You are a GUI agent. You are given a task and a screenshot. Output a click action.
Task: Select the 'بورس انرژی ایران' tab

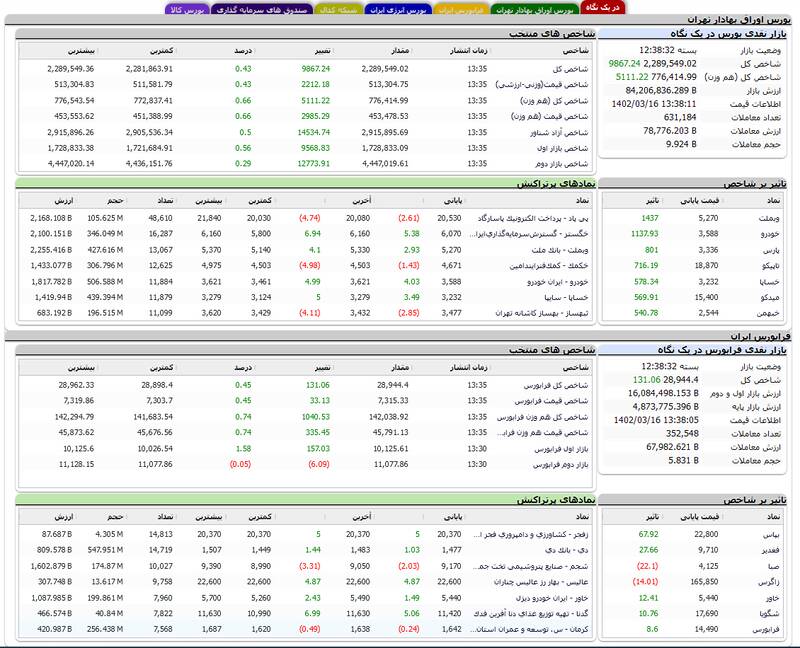(397, 9)
